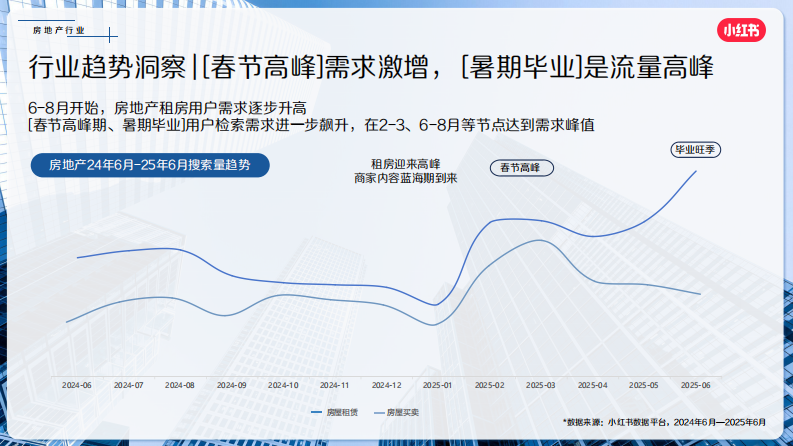The image size is (793, 446).
Task: Click the 2024-07 axis label
Action: [128, 385]
